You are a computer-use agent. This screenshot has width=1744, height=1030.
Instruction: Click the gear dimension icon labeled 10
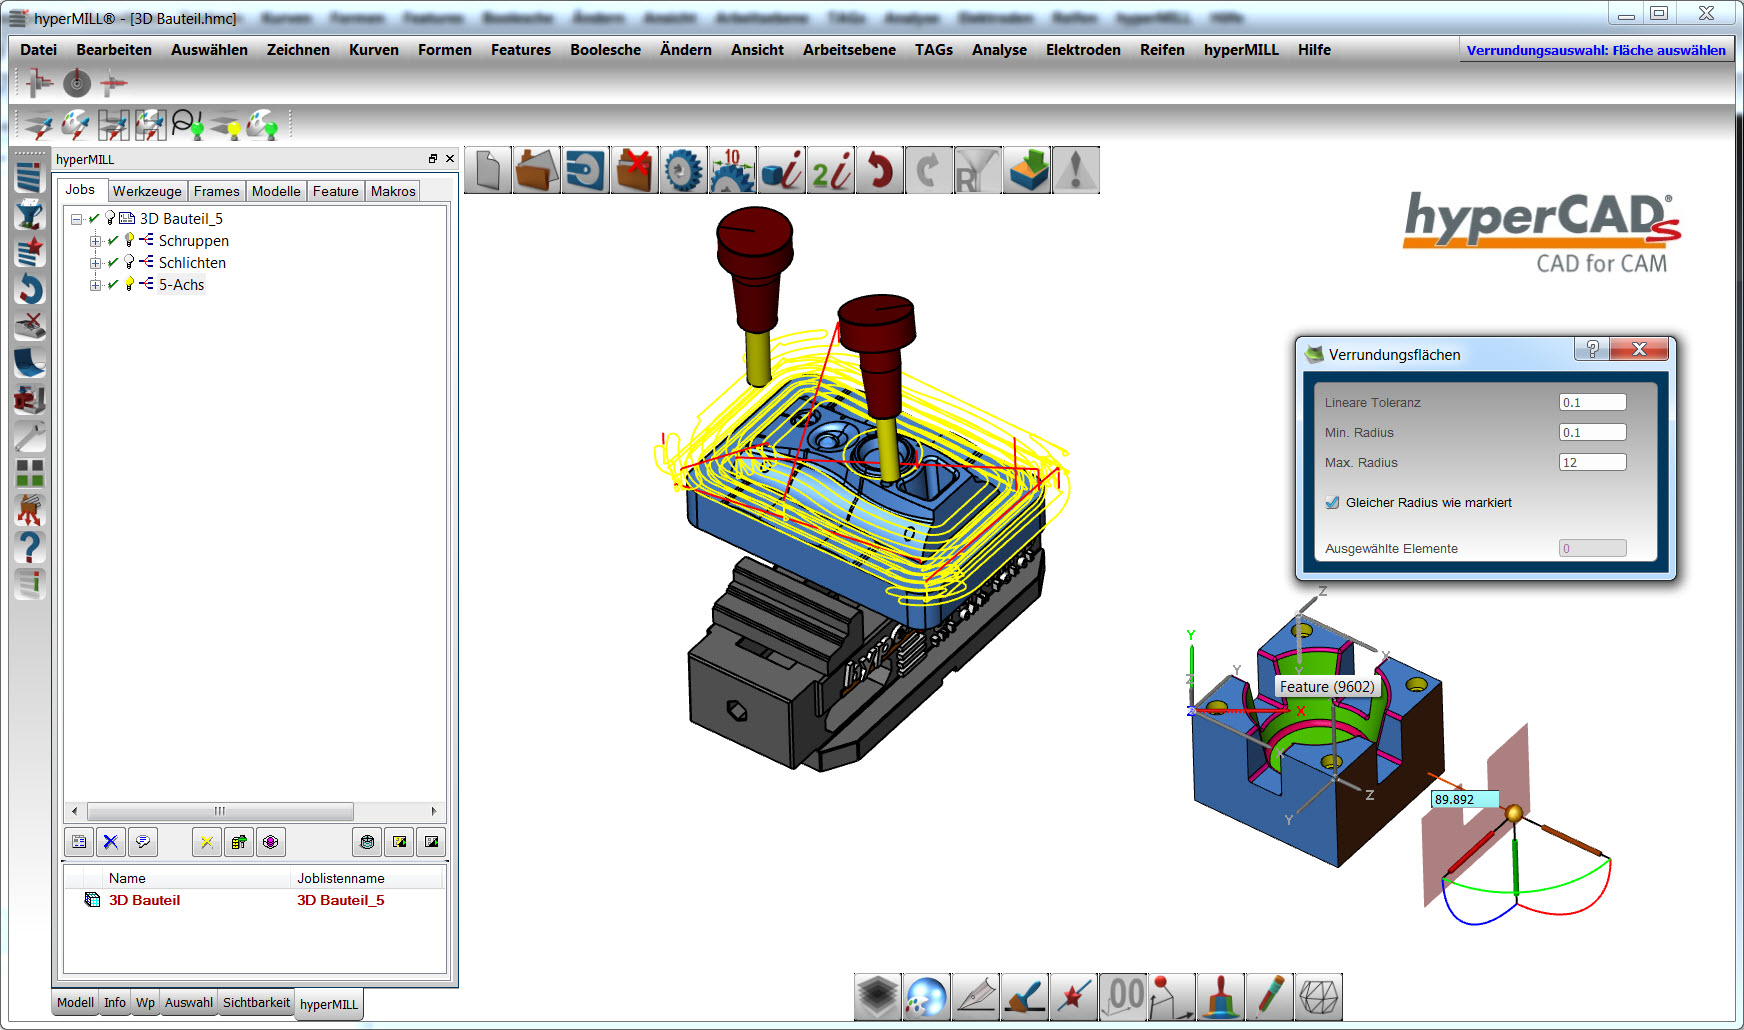tap(733, 170)
